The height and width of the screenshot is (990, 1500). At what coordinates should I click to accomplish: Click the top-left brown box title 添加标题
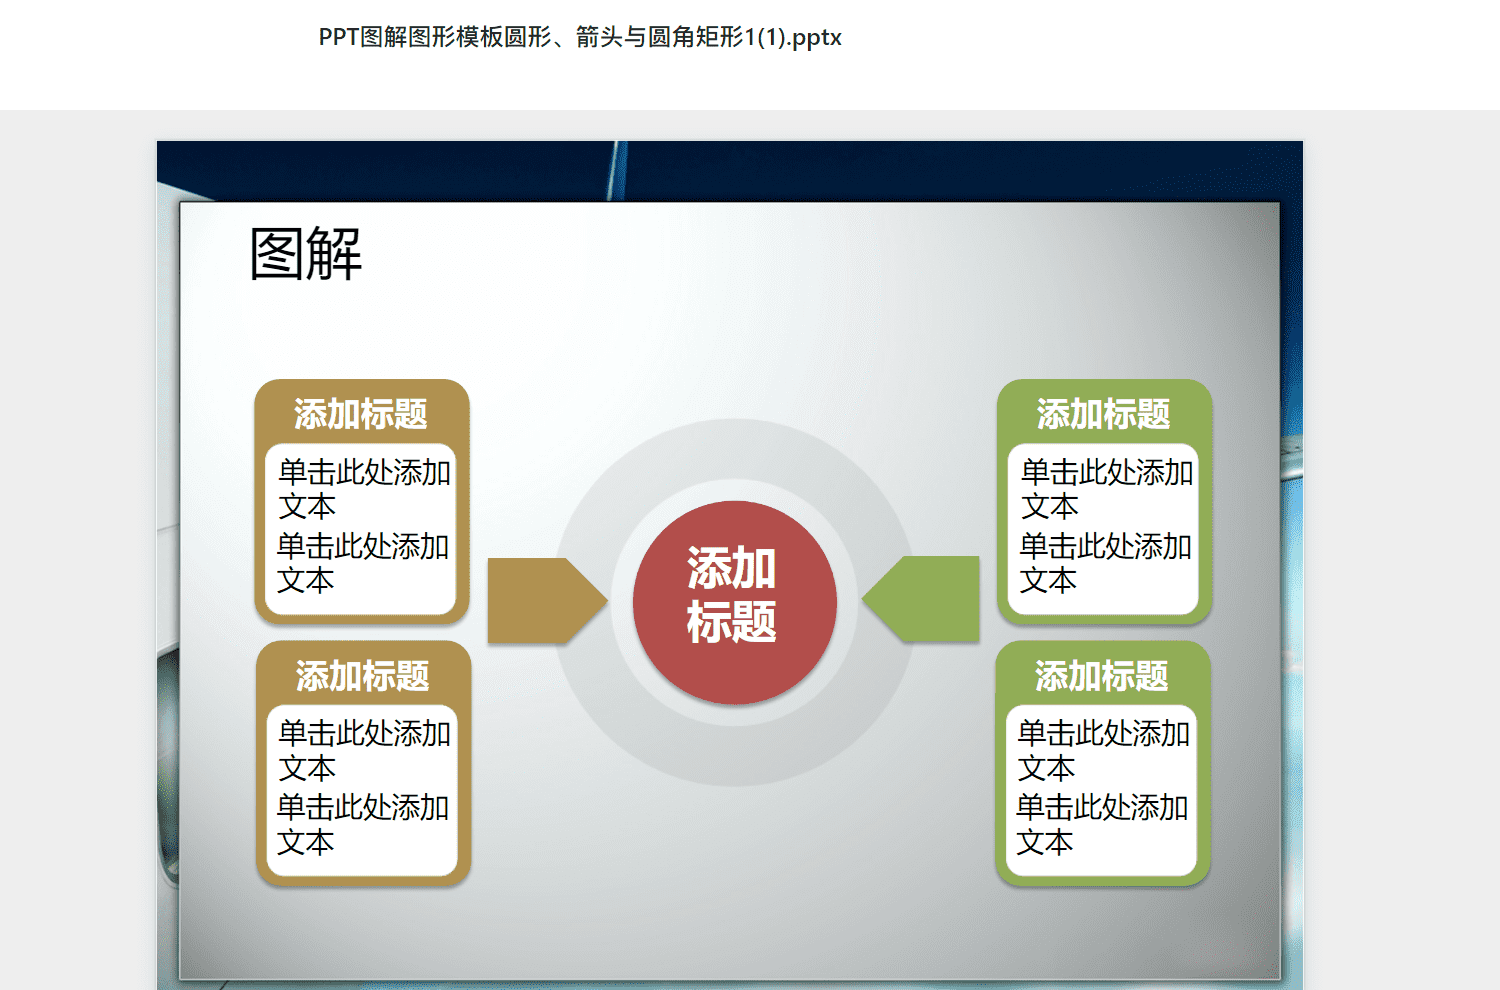click(x=361, y=414)
